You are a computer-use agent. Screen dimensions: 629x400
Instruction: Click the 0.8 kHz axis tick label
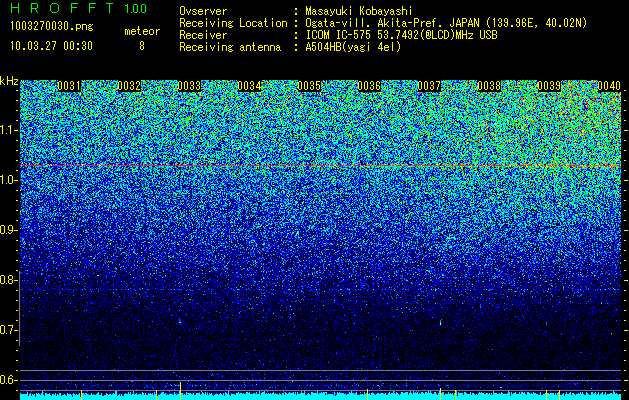coord(9,280)
